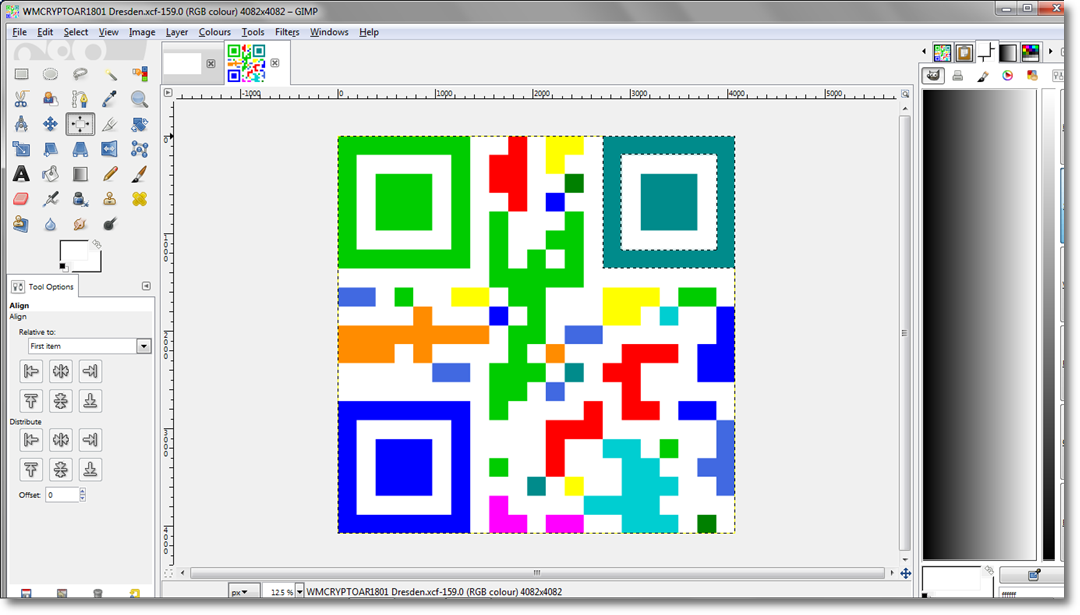Choose the Bucket Fill tool
The image size is (1080, 615).
point(50,174)
